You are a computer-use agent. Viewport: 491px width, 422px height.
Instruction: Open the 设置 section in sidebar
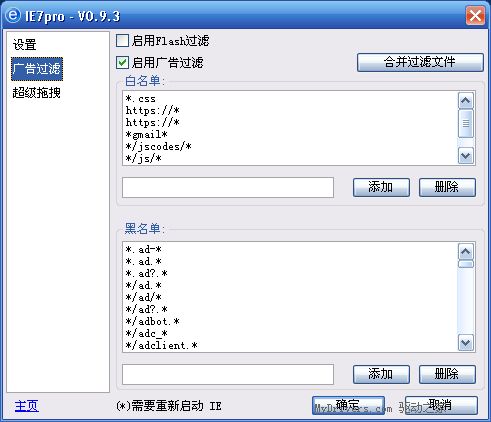(x=24, y=45)
